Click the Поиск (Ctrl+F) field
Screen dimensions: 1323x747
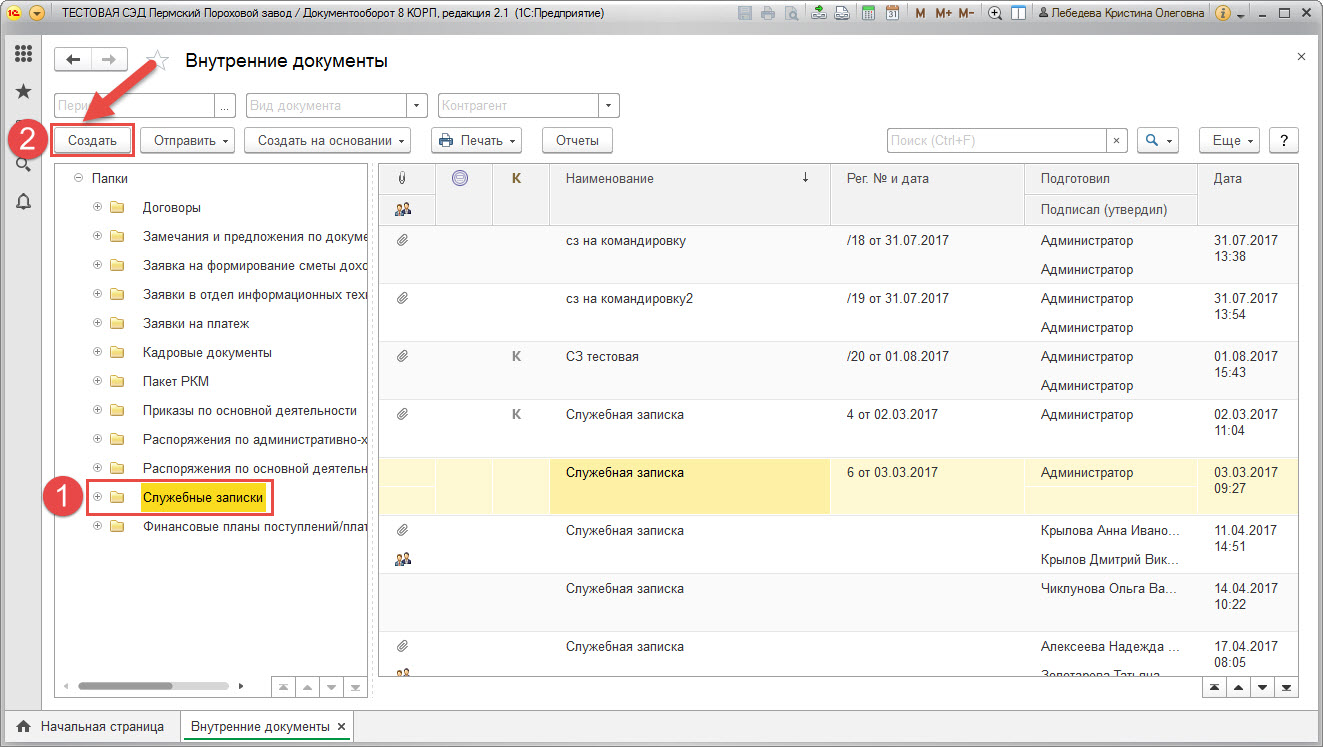point(997,140)
